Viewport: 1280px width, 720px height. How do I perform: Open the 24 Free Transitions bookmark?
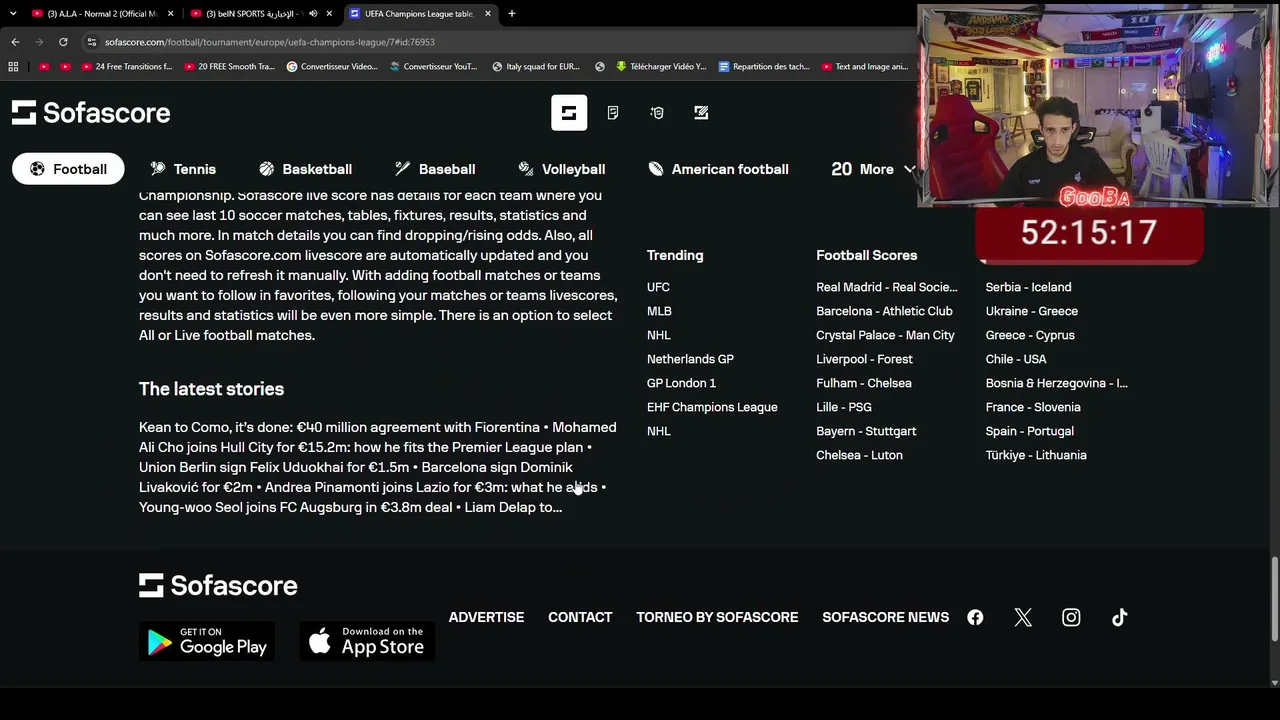click(126, 67)
